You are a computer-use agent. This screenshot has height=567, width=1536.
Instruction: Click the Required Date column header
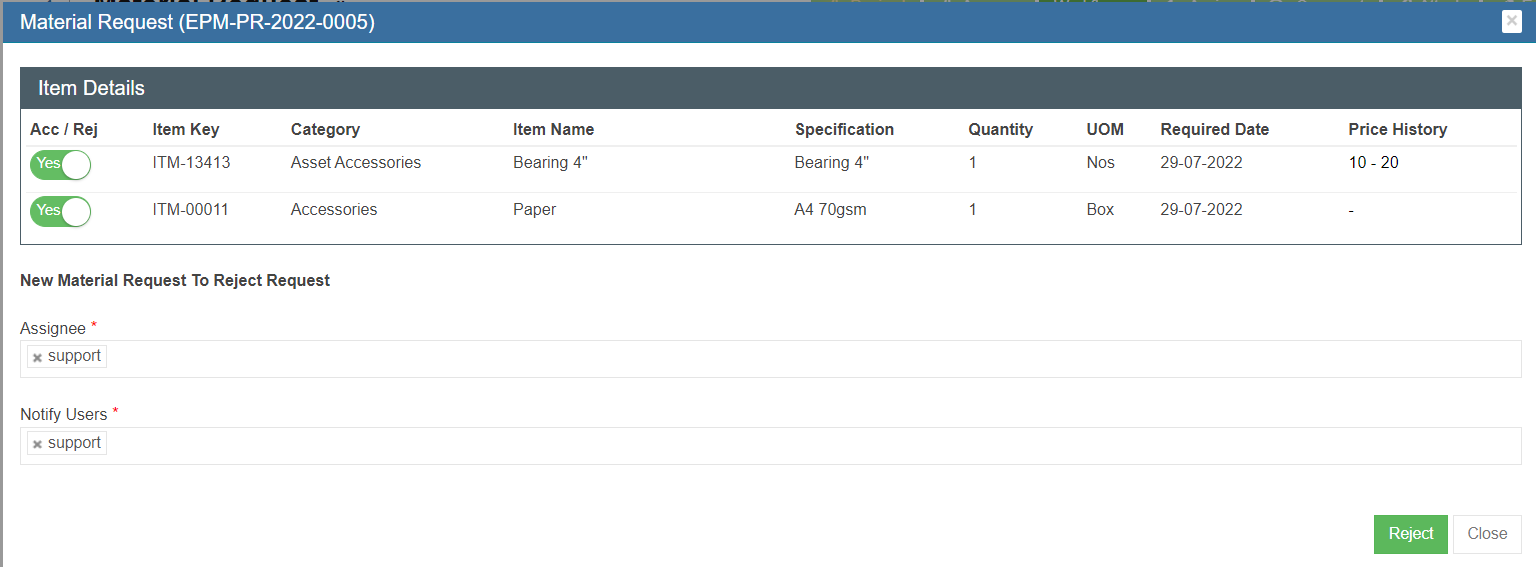[1214, 129]
